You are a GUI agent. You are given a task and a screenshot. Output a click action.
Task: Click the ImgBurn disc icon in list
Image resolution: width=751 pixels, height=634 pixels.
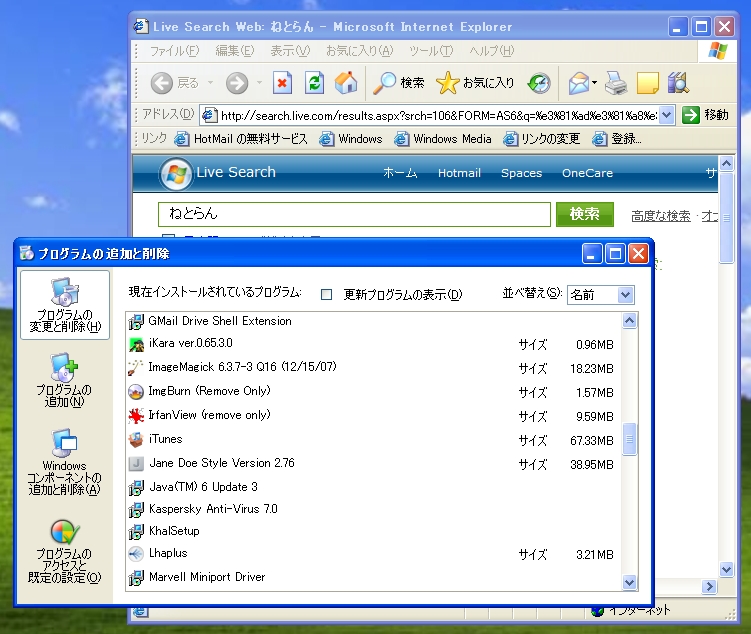tap(136, 392)
